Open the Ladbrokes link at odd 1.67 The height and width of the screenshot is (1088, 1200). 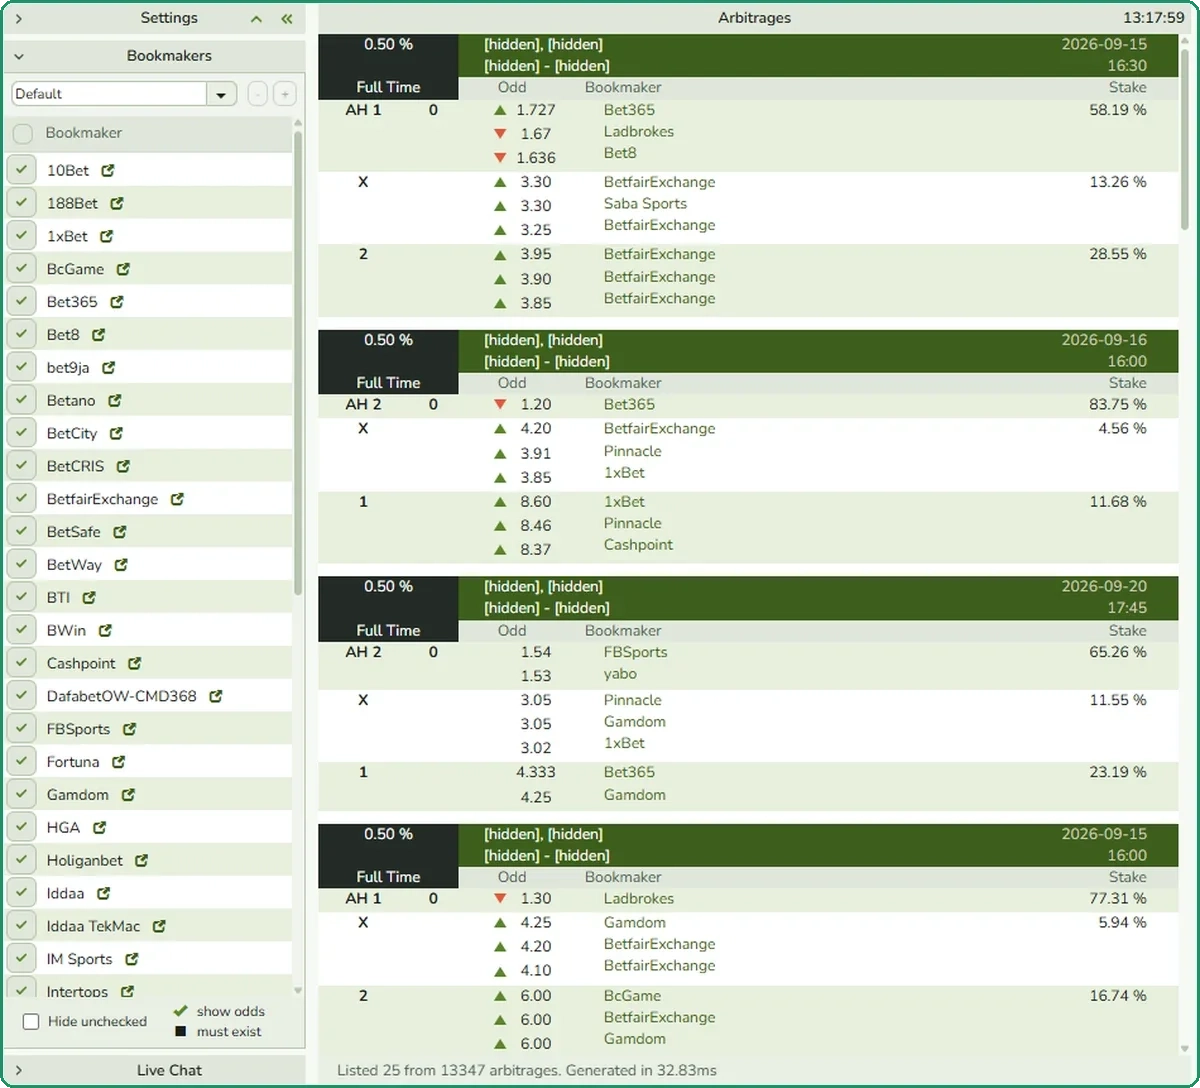(x=639, y=132)
